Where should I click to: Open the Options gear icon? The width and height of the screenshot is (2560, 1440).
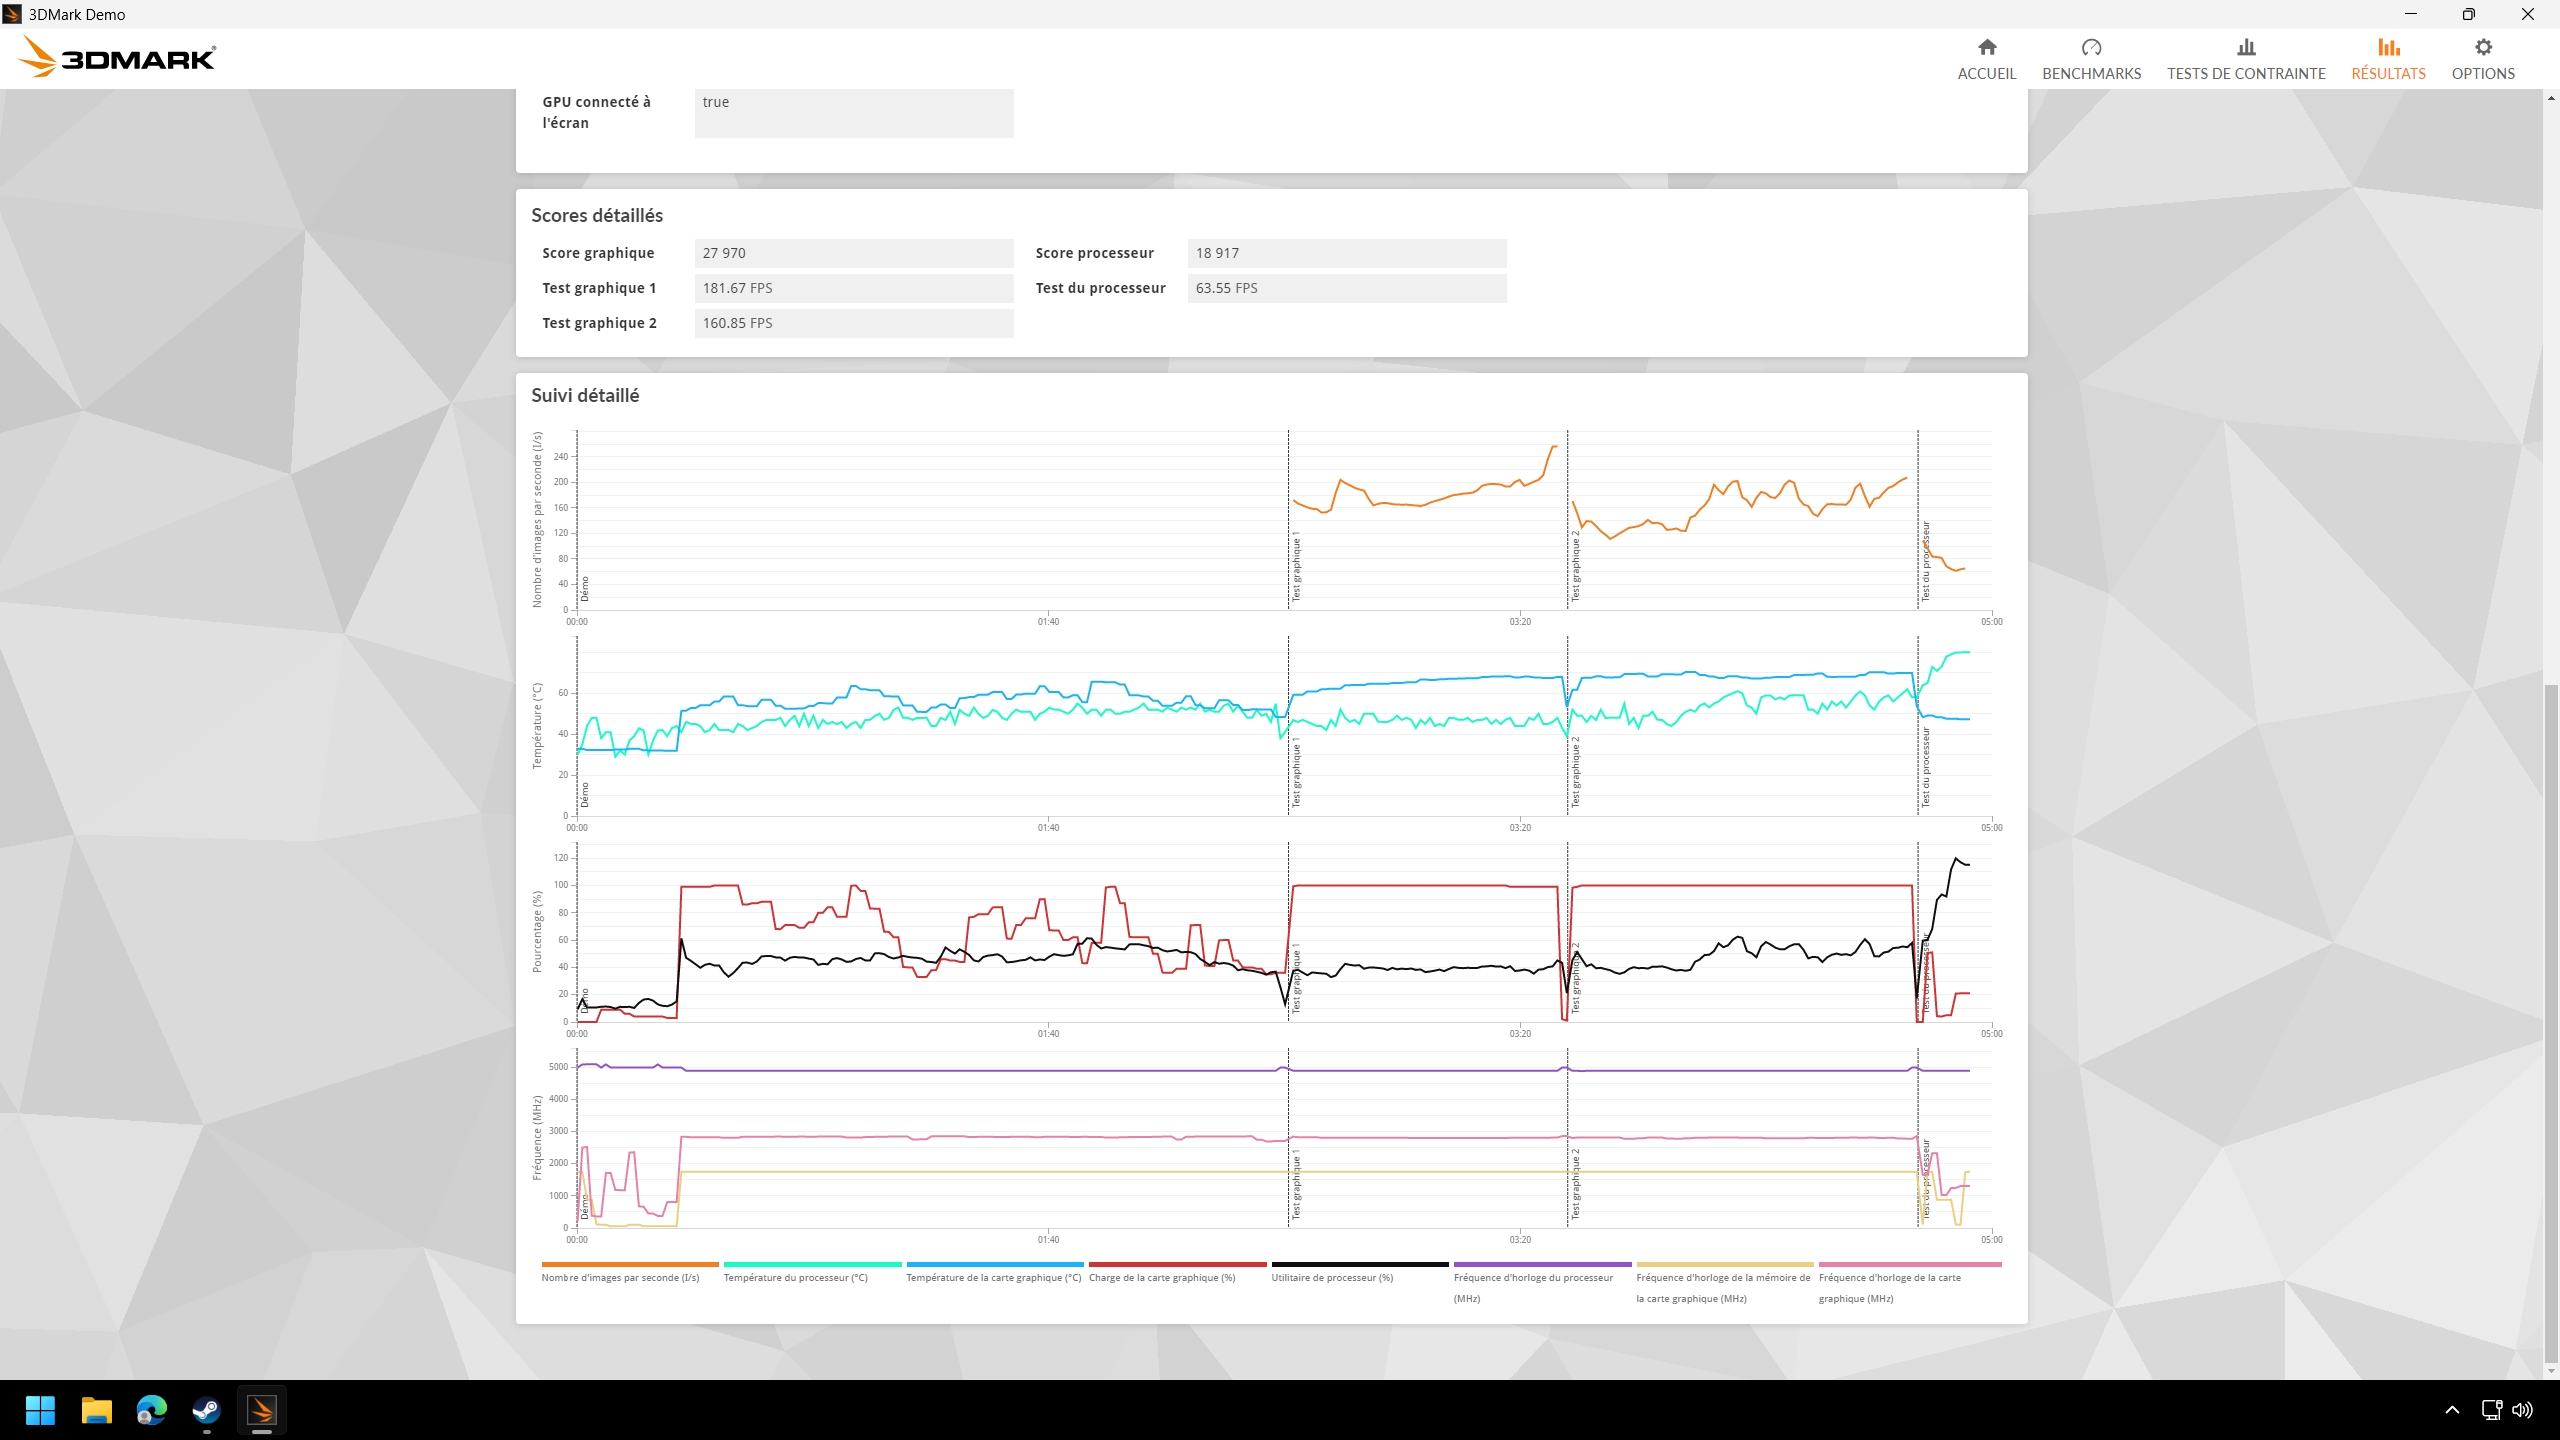(x=2483, y=48)
